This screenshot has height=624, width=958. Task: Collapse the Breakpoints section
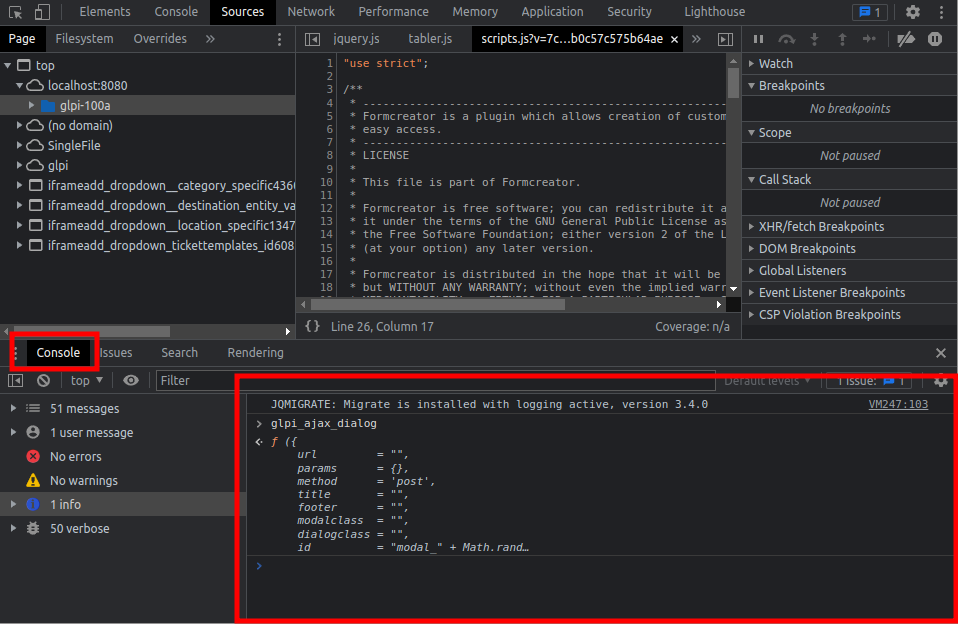pyautogui.click(x=752, y=85)
